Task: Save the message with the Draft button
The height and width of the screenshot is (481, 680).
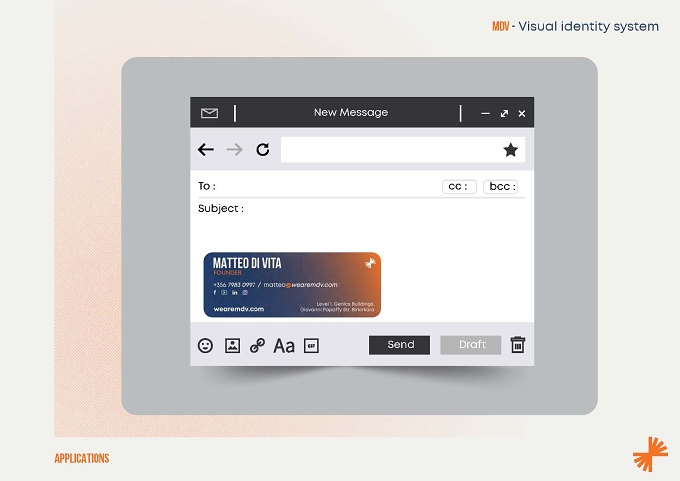Action: pyautogui.click(x=471, y=345)
